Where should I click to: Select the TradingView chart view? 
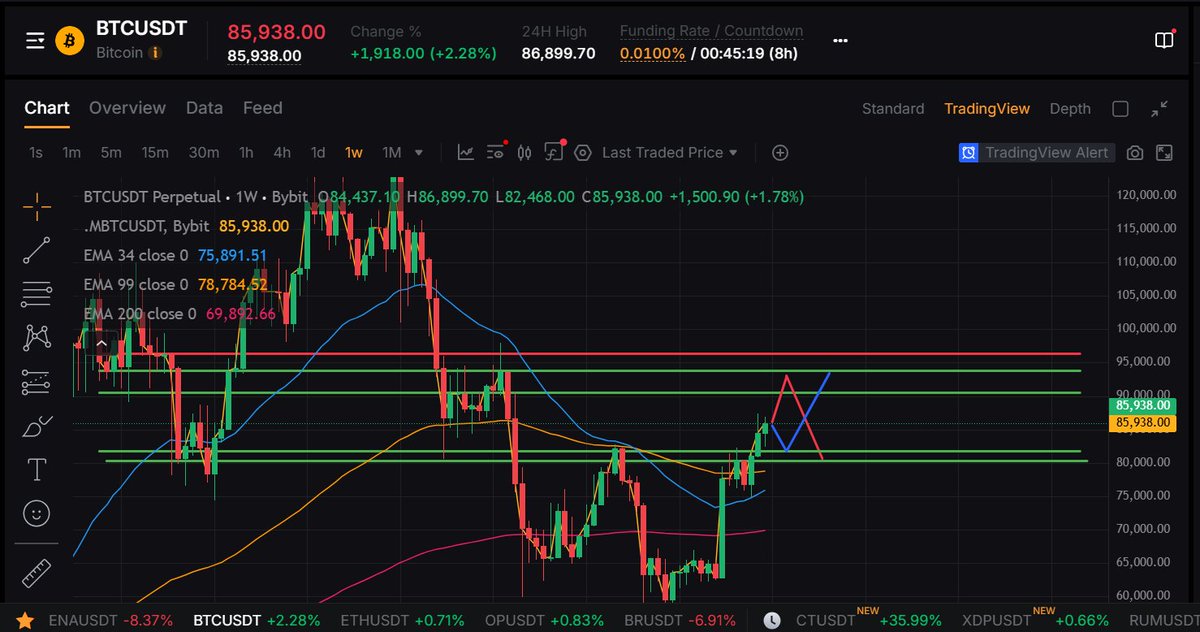tap(987, 109)
